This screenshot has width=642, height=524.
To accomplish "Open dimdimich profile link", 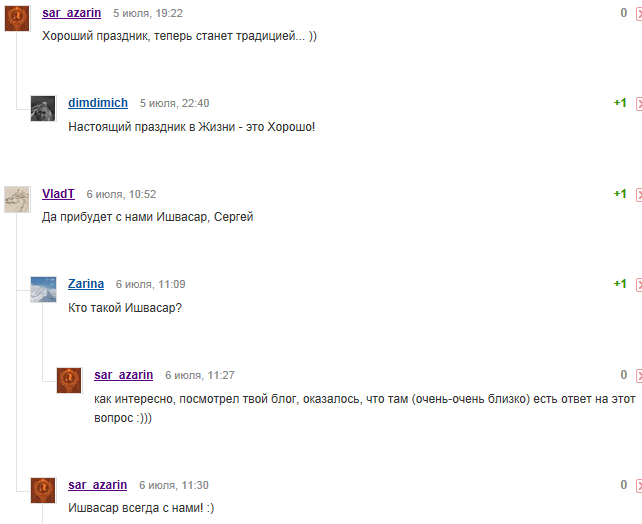I will (x=98, y=103).
